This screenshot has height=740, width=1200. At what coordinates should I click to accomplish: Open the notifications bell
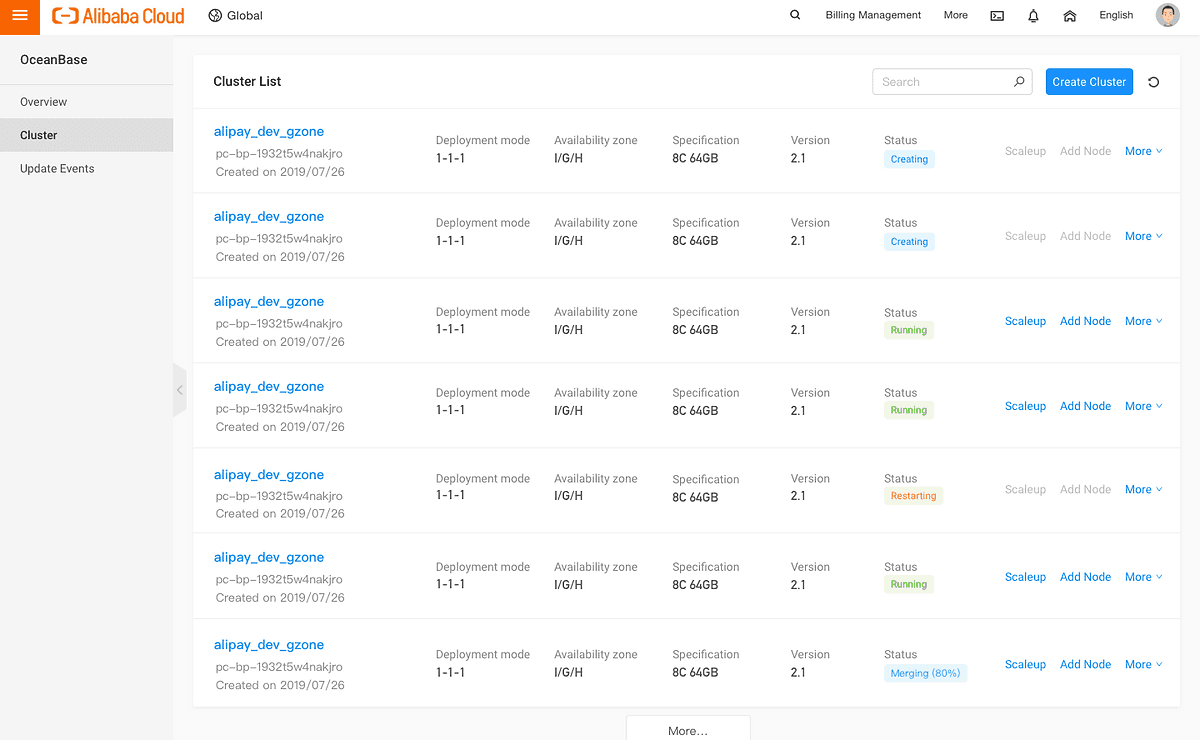(x=1033, y=16)
